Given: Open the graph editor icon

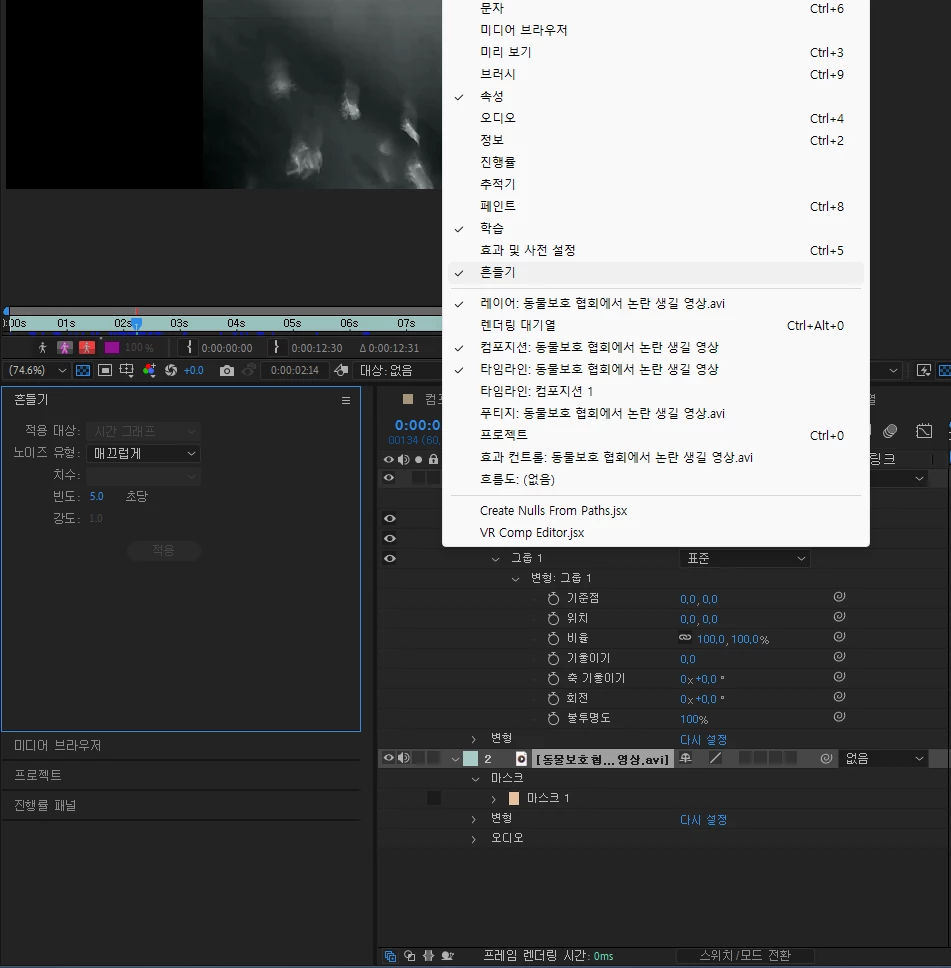Looking at the screenshot, I should [x=924, y=432].
